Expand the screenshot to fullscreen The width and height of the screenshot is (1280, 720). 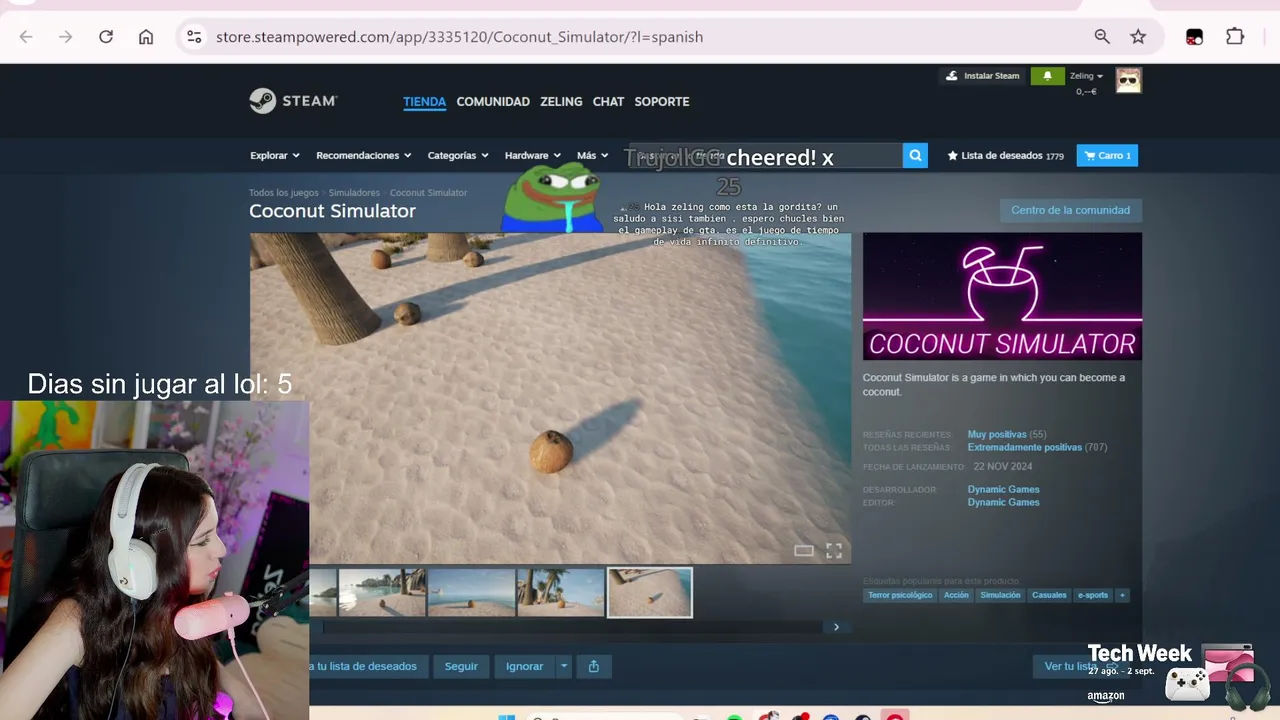[834, 551]
